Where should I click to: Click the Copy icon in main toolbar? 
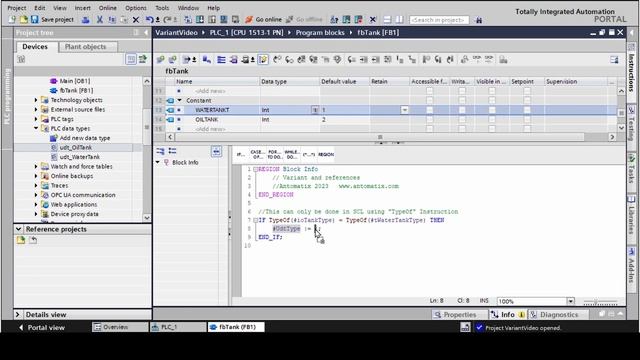click(112, 20)
